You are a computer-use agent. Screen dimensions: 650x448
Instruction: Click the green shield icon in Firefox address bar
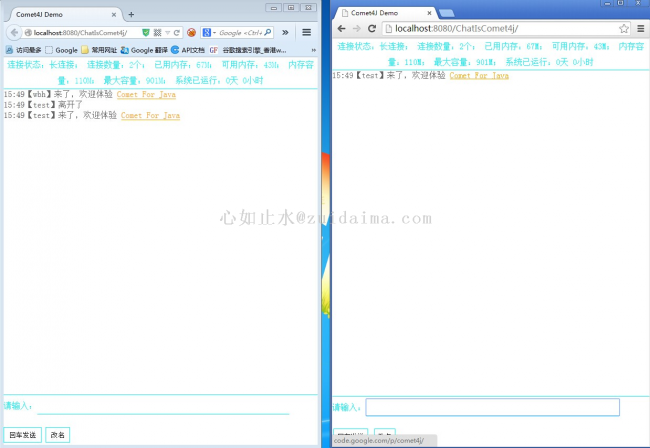point(146,32)
